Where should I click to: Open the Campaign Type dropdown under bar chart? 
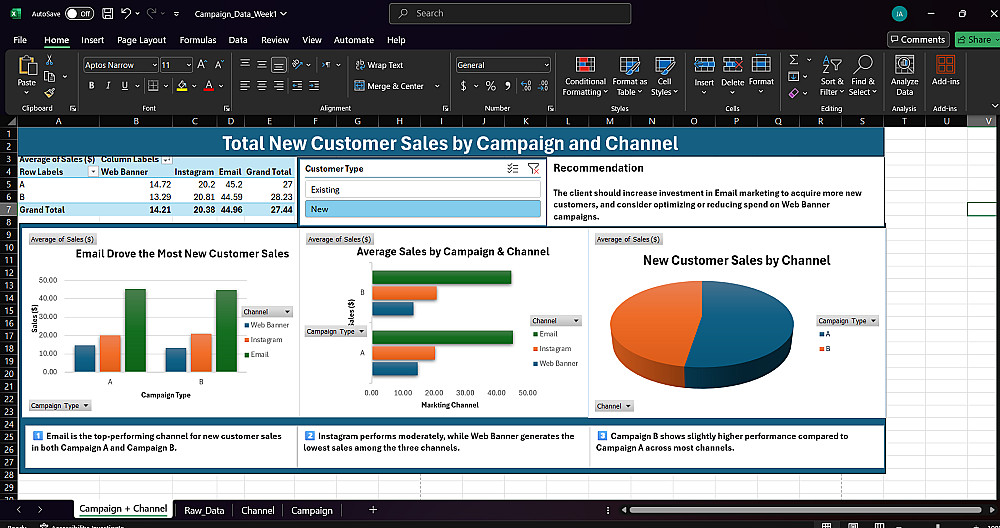(60, 405)
